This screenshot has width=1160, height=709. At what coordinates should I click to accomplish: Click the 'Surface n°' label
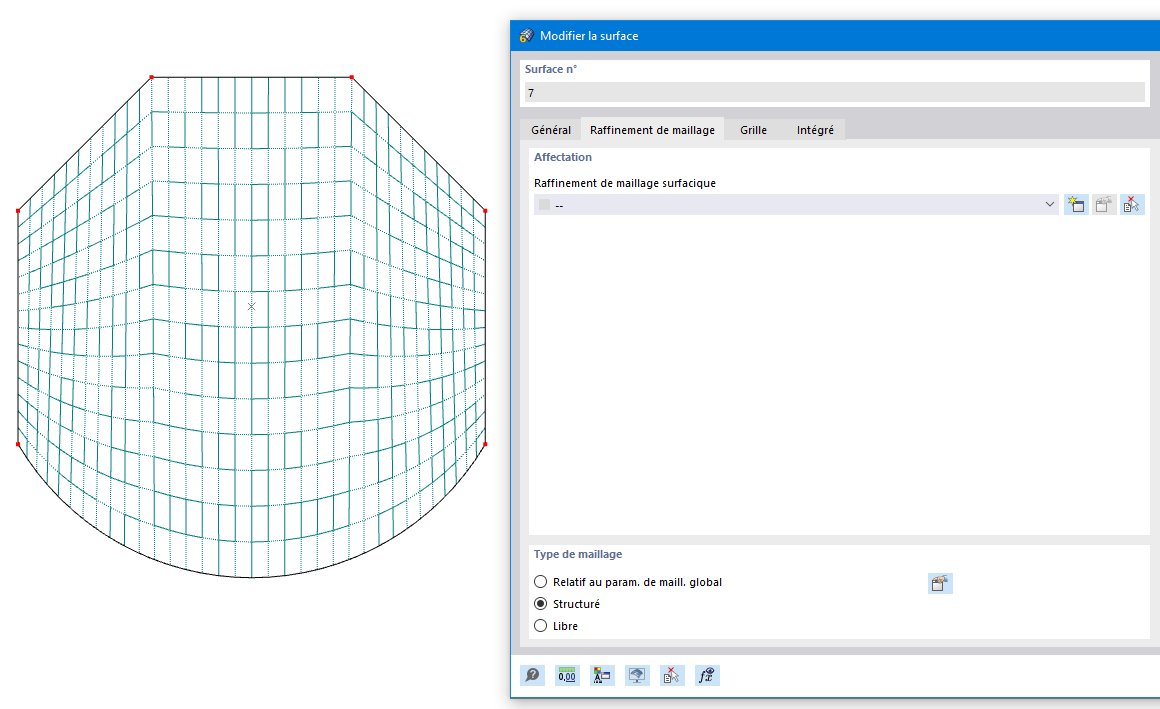(551, 69)
